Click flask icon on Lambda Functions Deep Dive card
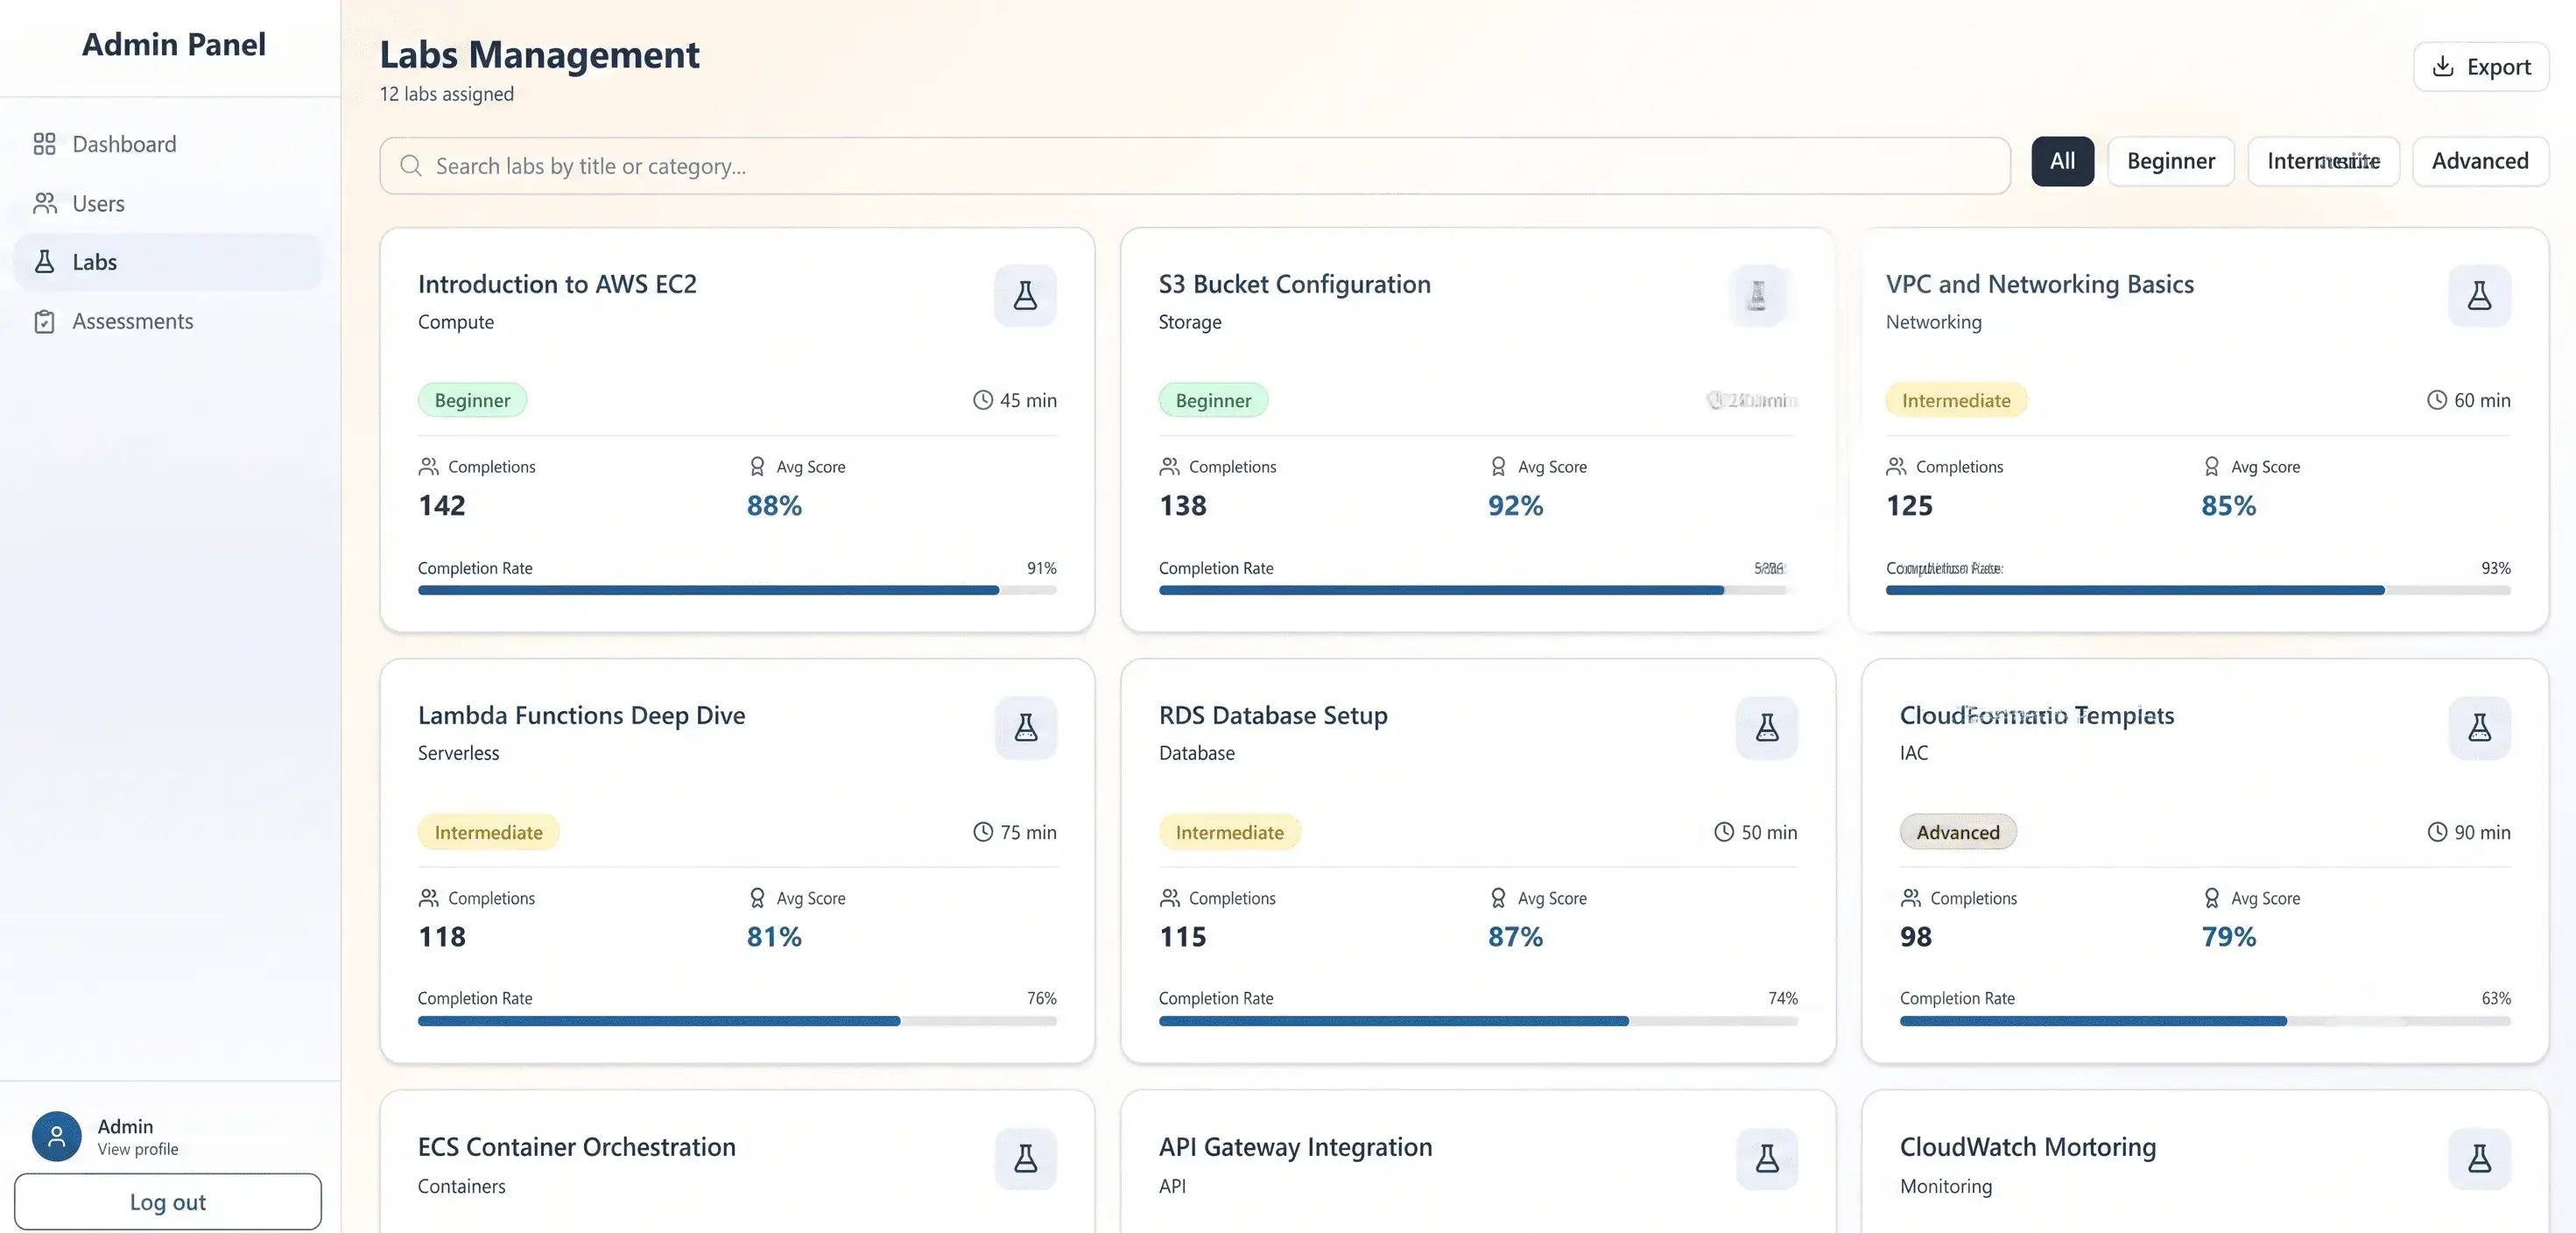The width and height of the screenshot is (2576, 1233). [1025, 727]
